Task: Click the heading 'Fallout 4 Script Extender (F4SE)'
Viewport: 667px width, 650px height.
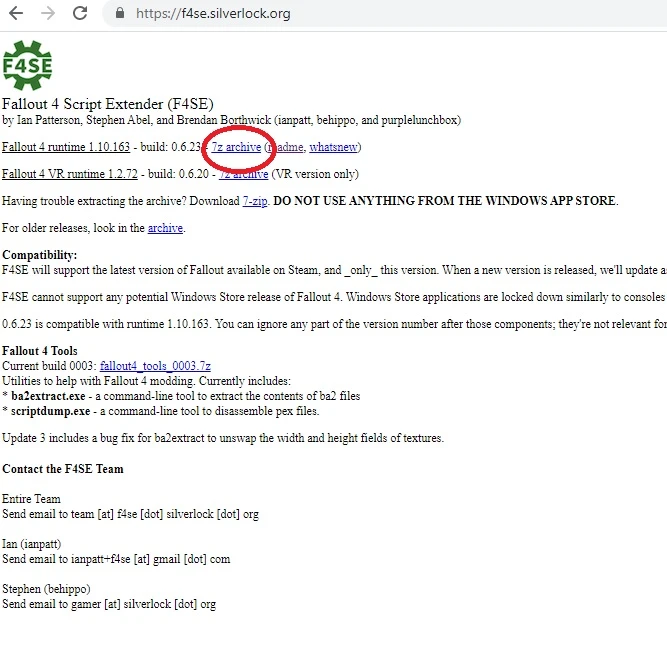Action: click(108, 104)
